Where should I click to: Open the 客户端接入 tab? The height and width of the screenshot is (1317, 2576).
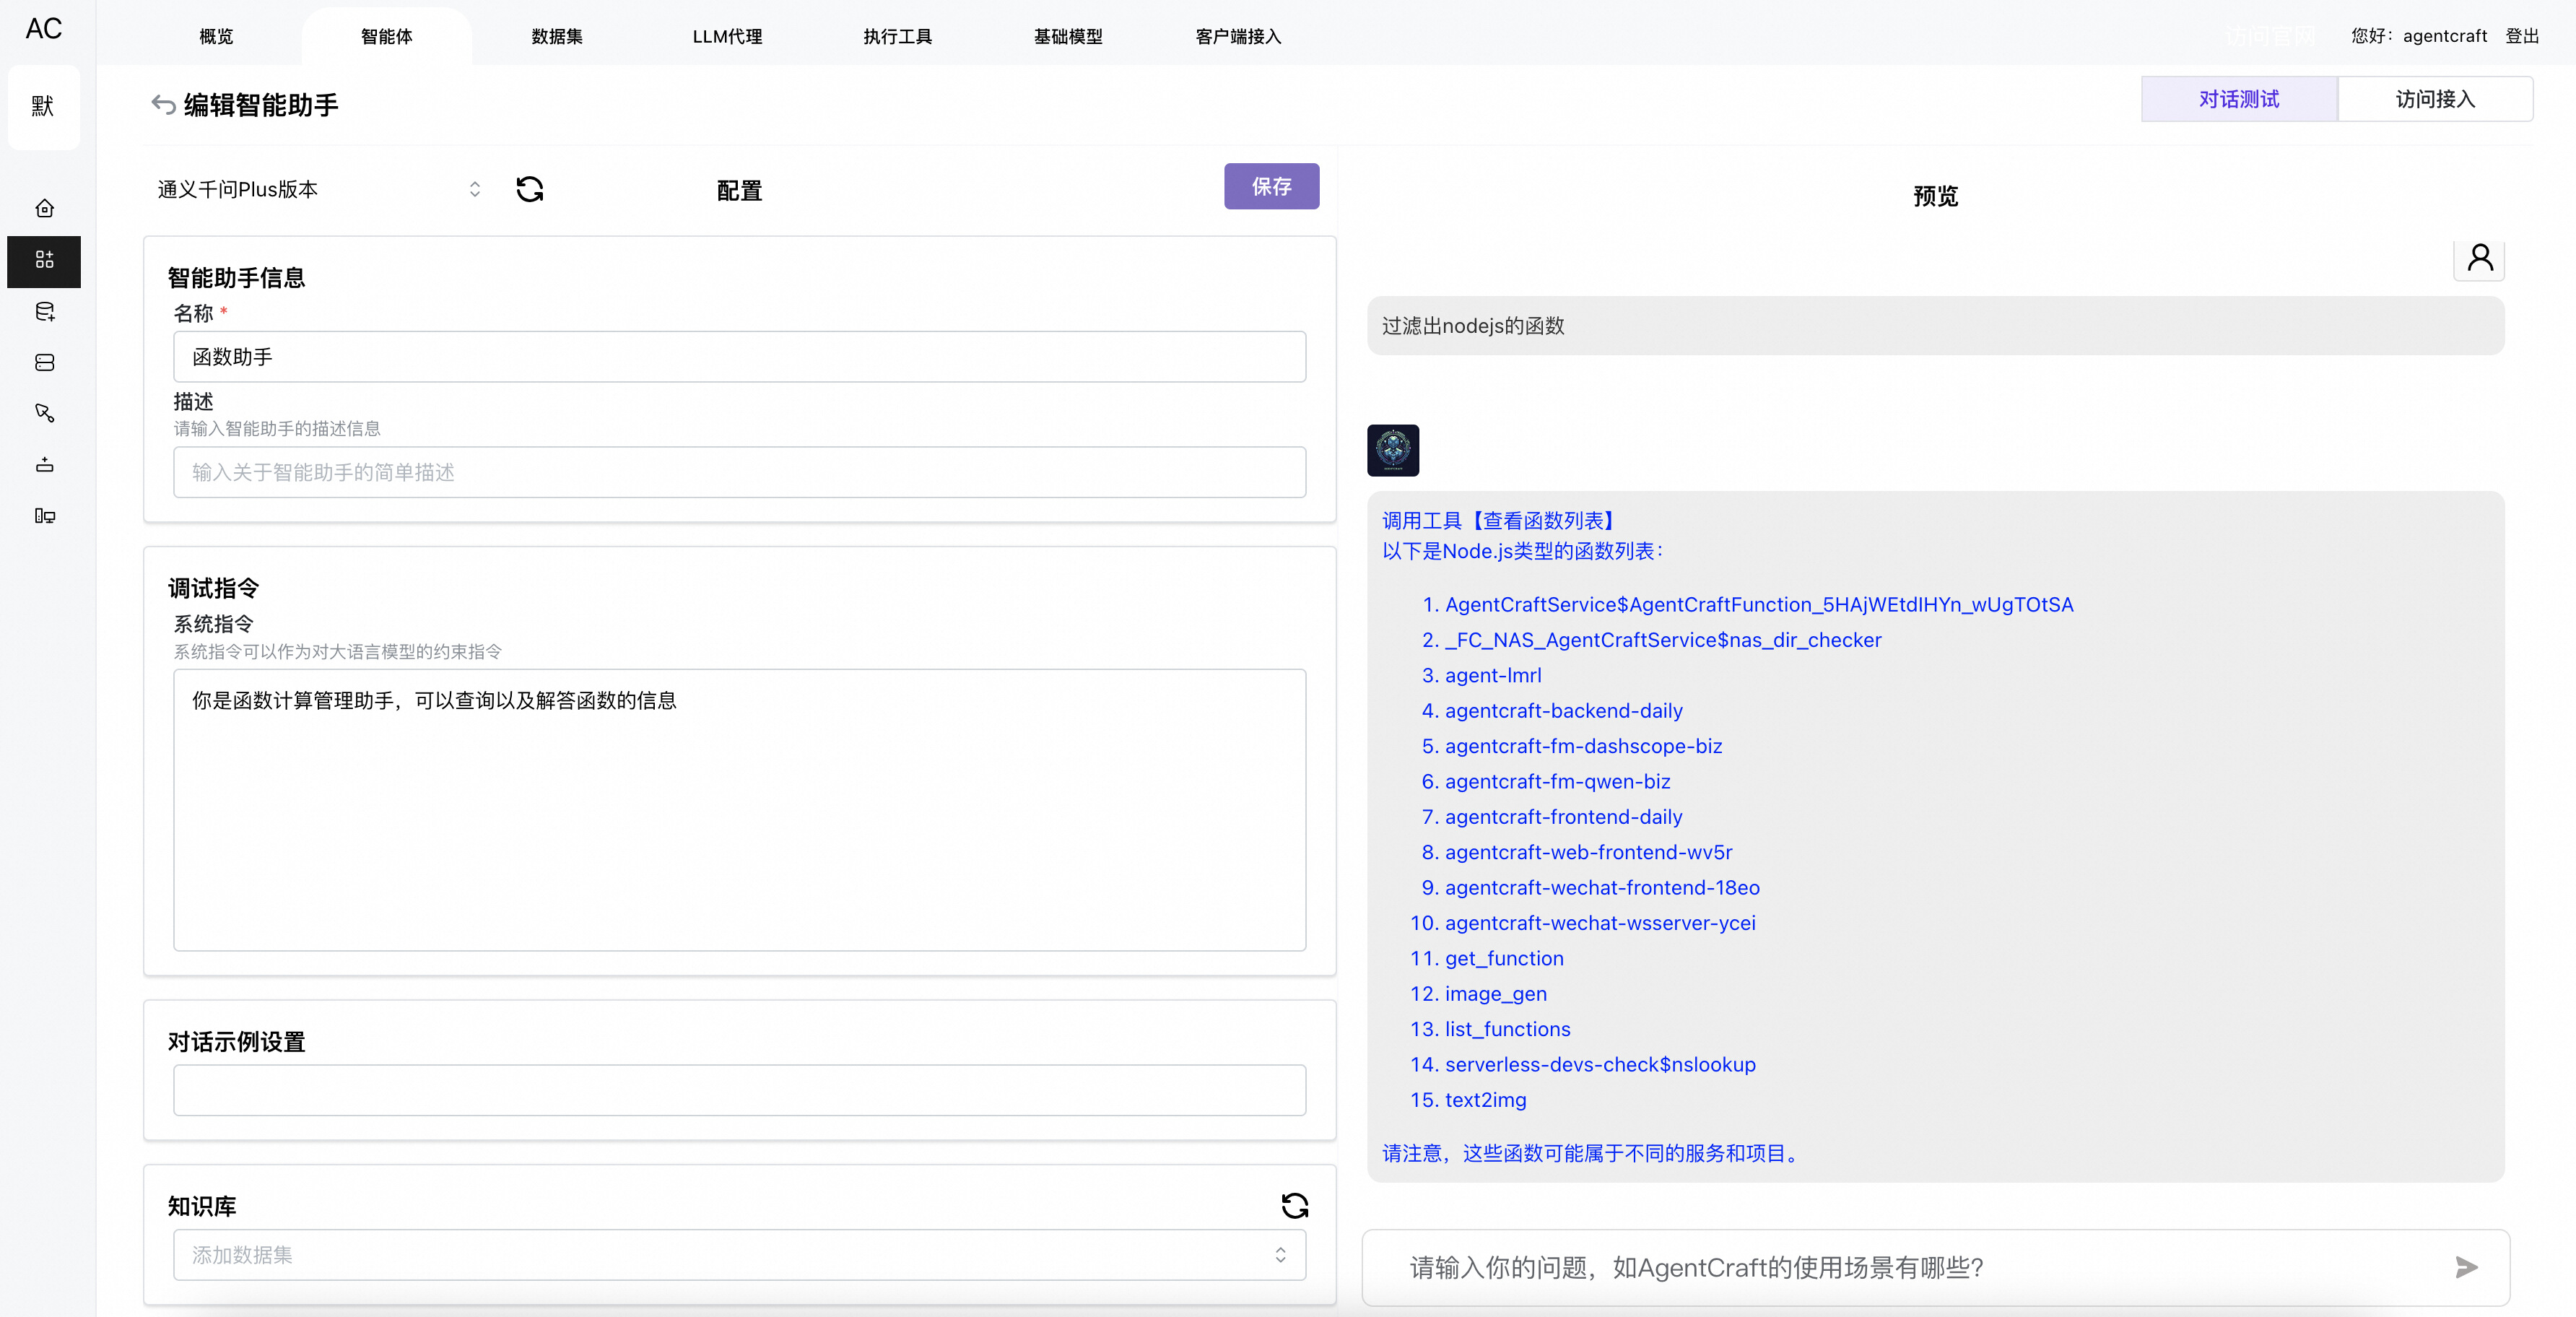1238,37
